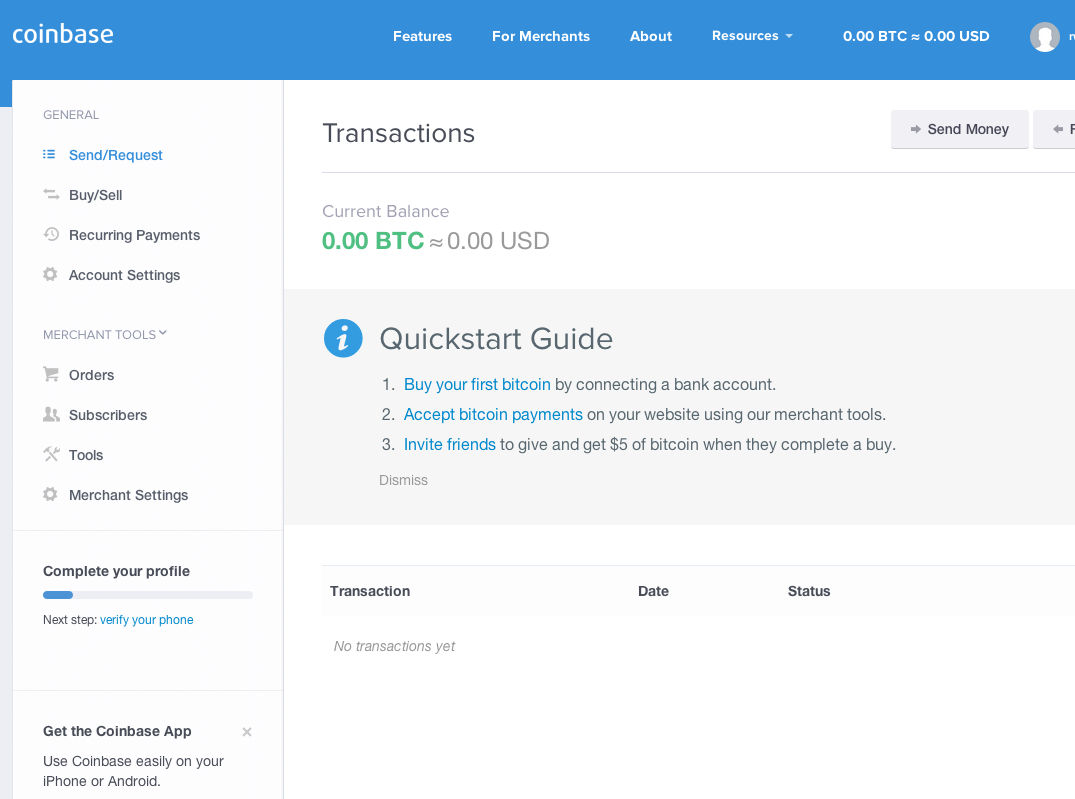The image size is (1075, 799).
Task: Click the Coinbase logo
Action: tap(62, 34)
